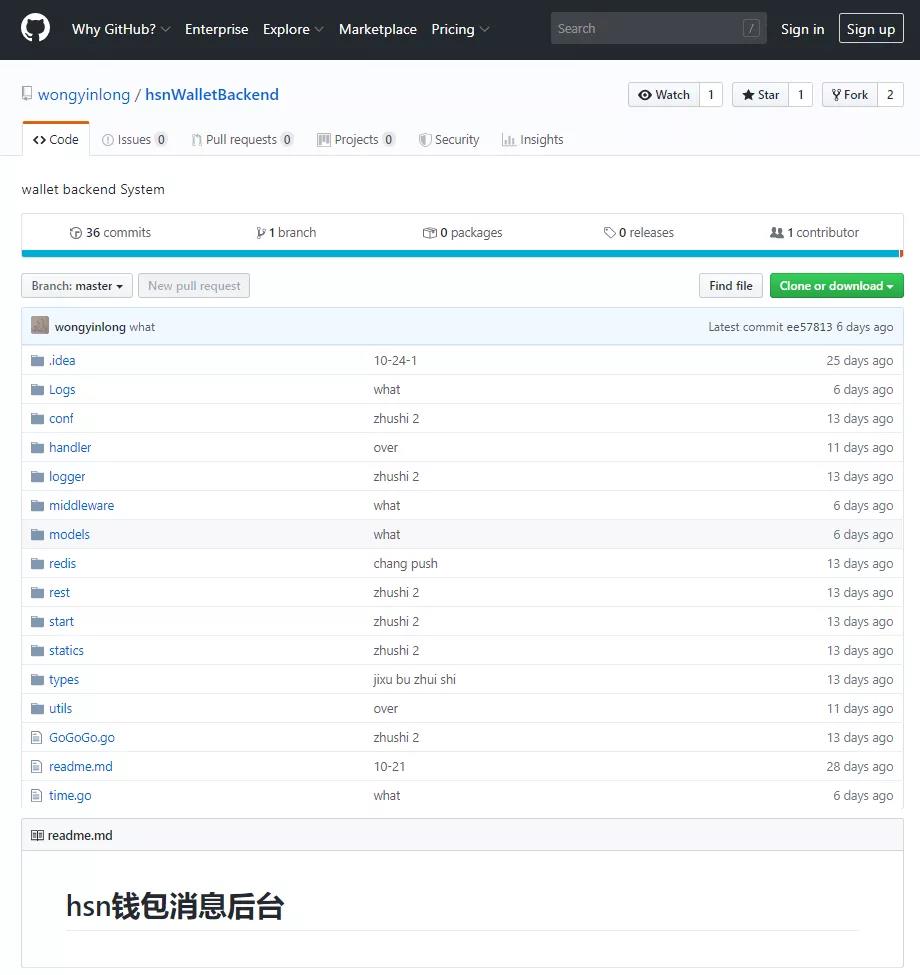Screen dimensions: 920x975
Task: Expand the Explore menu
Action: pos(293,29)
